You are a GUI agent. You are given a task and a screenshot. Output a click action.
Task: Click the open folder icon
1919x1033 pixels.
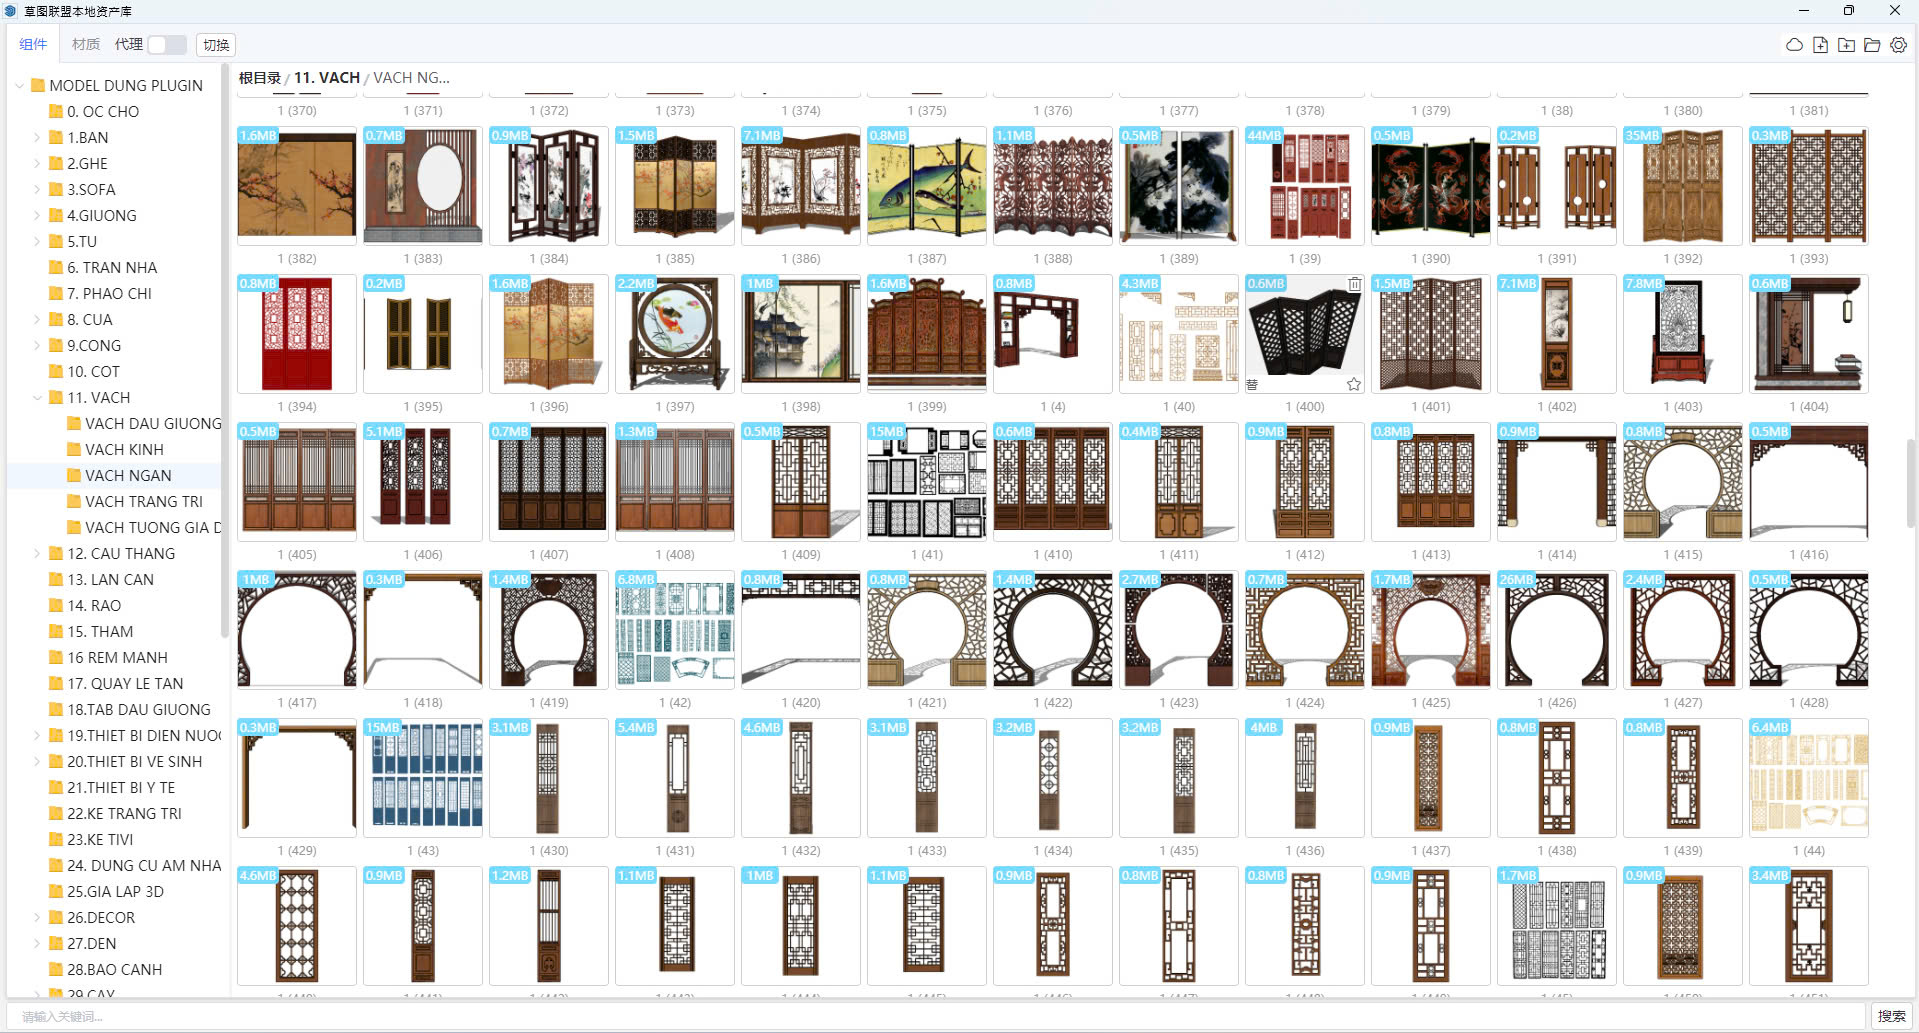[1872, 45]
